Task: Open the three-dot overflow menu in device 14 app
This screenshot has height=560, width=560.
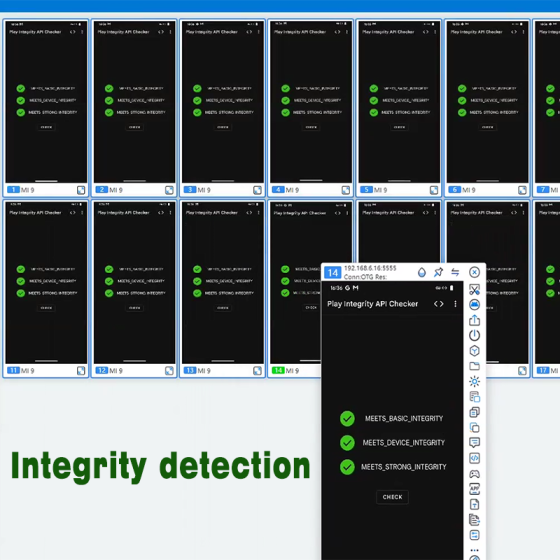Action: [x=455, y=304]
